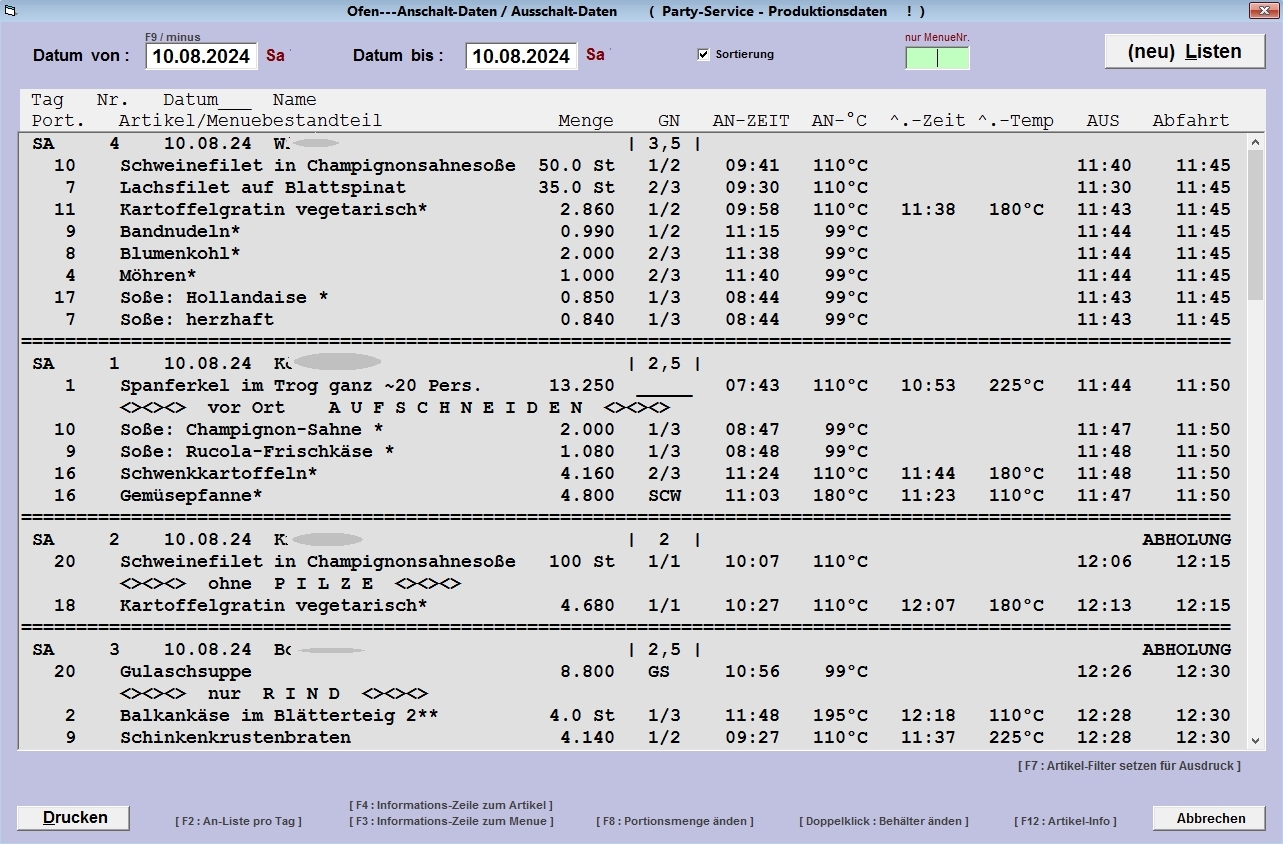Click the F8 Portionsmenge ändern hint
The height and width of the screenshot is (844, 1283).
pyautogui.click(x=675, y=821)
